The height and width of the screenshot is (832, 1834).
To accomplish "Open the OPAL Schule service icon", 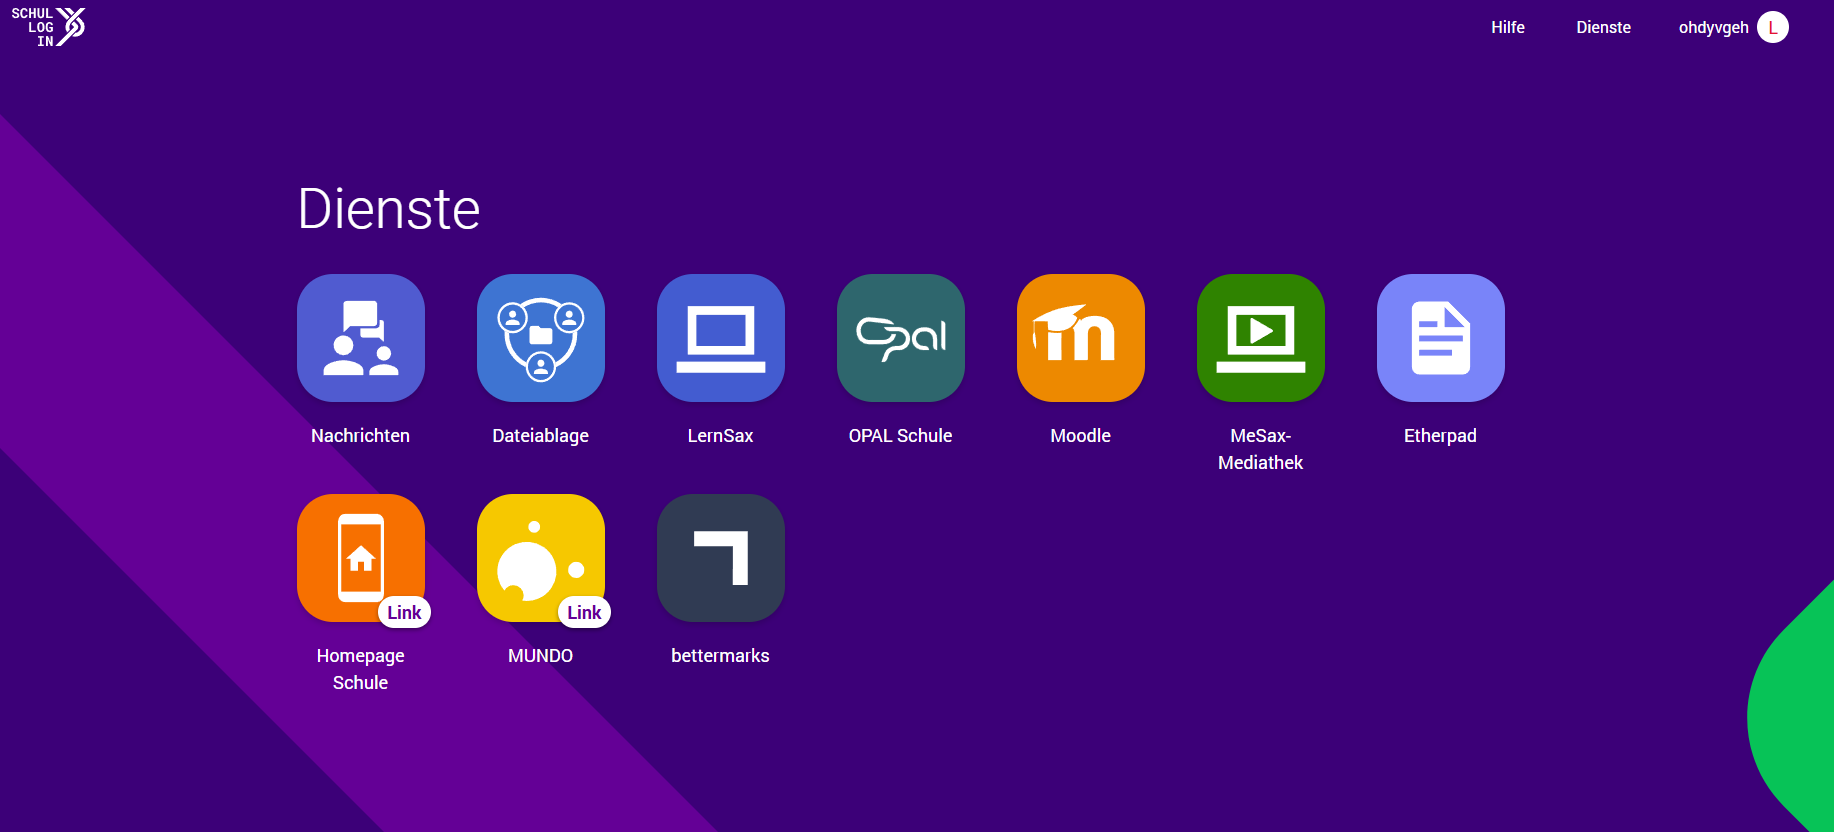I will coord(901,338).
